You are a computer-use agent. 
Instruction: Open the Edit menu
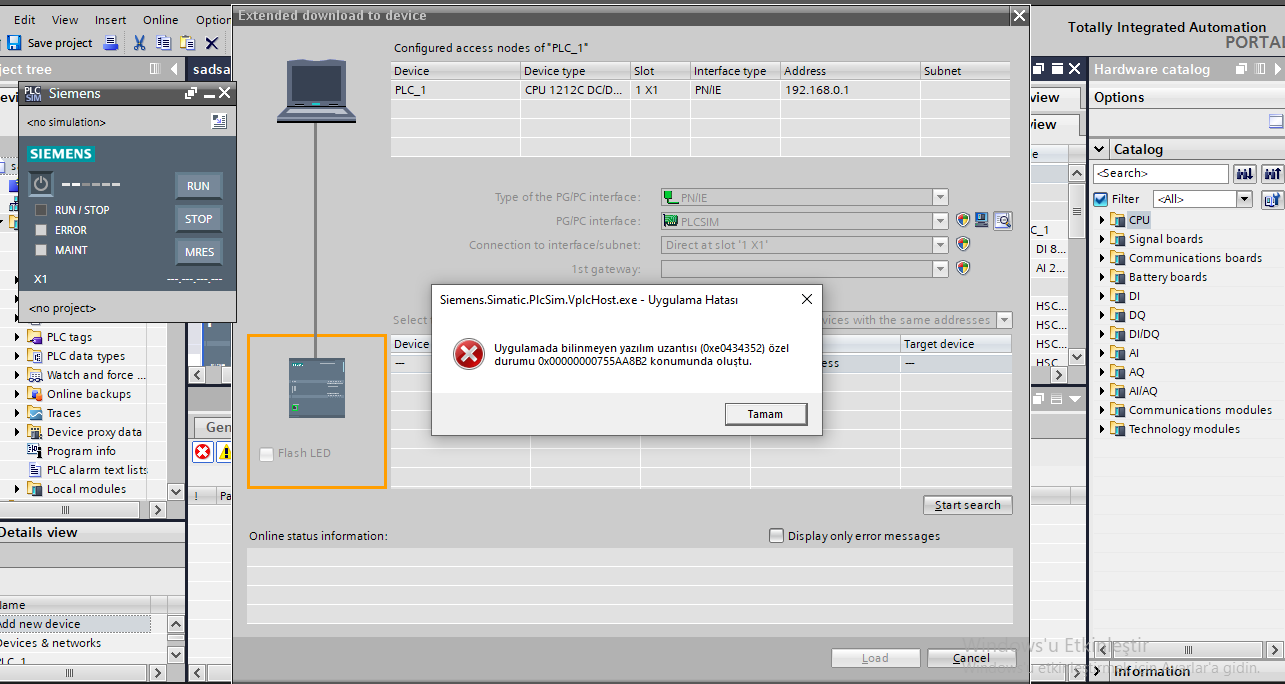point(24,19)
